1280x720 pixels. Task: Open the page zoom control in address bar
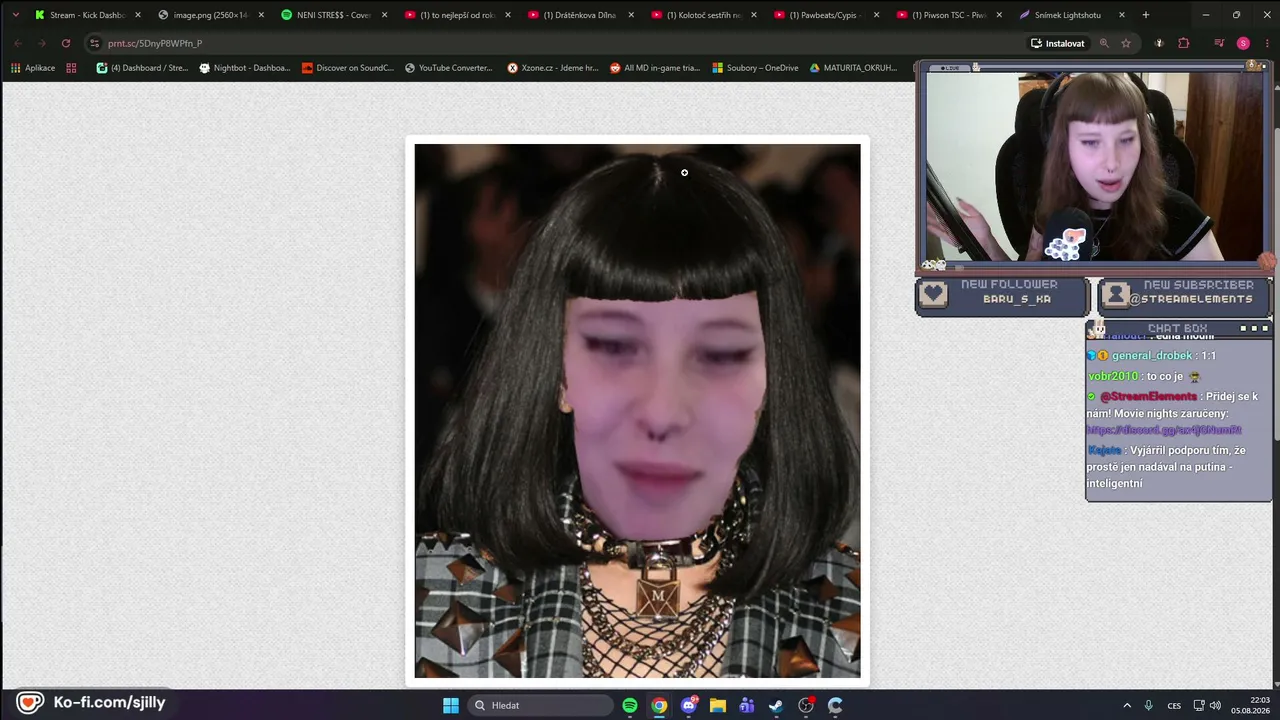pyautogui.click(x=1104, y=43)
